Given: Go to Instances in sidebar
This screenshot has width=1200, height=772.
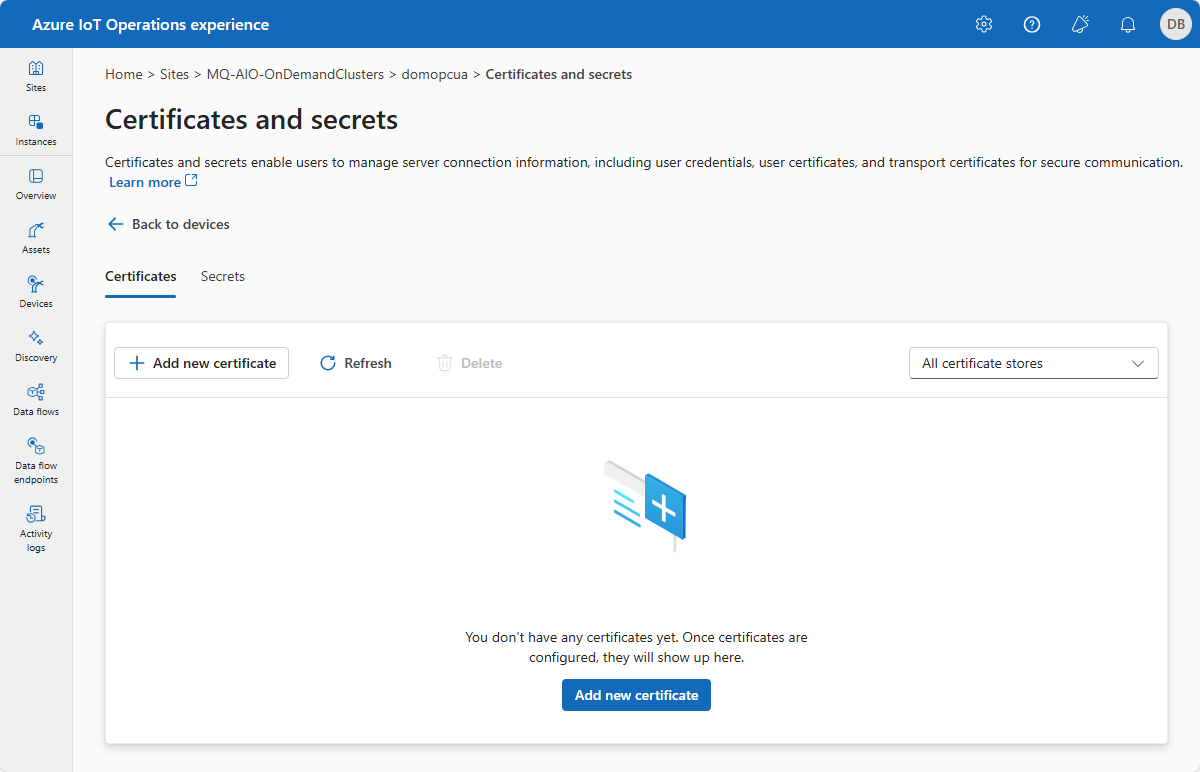Looking at the screenshot, I should point(36,130).
